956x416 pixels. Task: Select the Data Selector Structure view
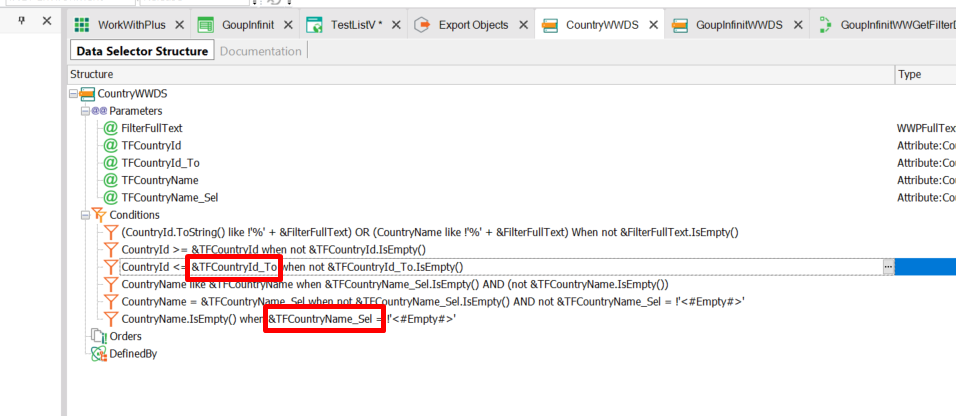point(142,51)
